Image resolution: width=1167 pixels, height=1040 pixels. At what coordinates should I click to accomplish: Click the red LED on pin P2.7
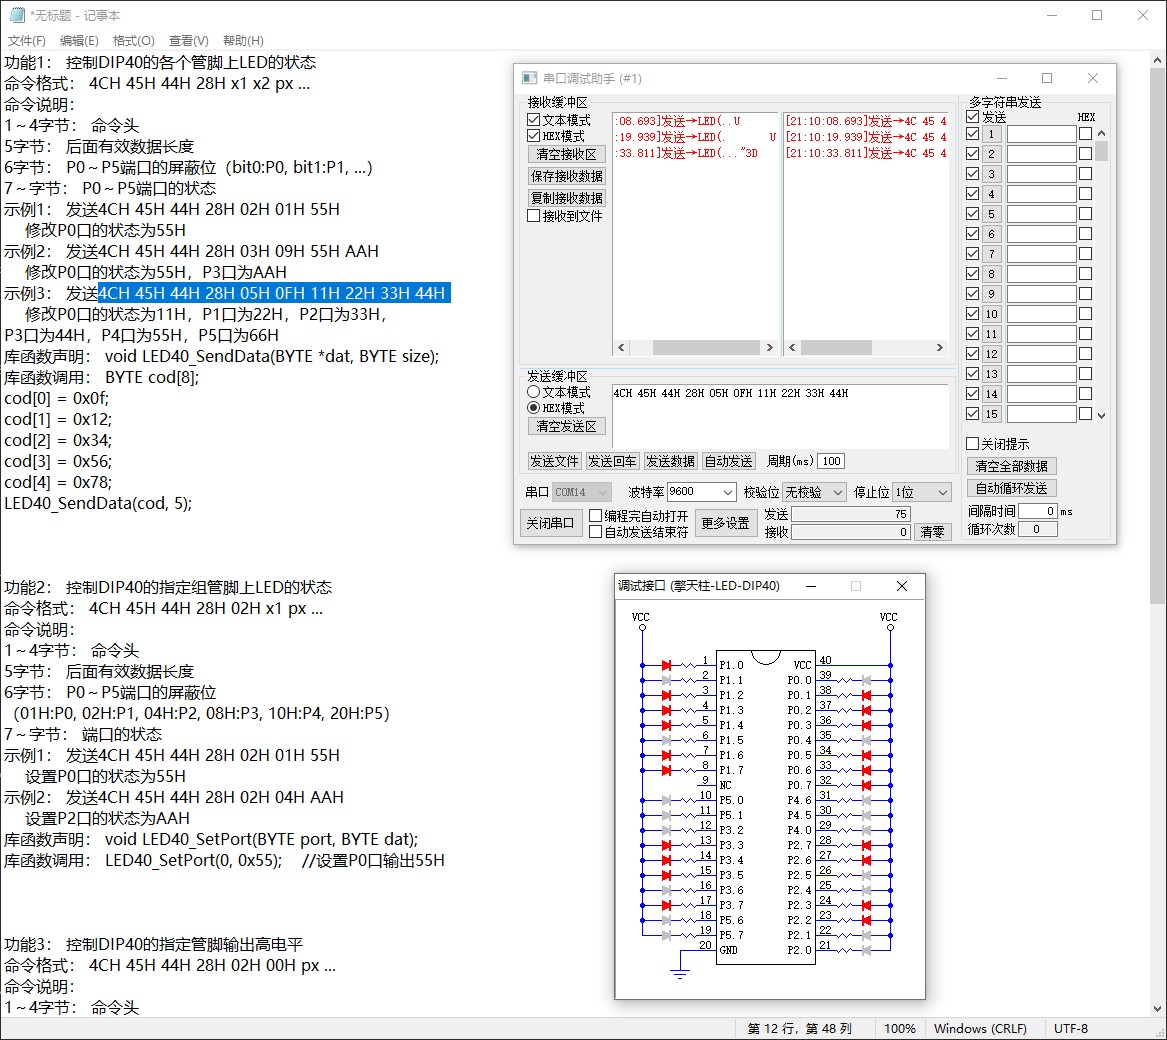click(866, 845)
